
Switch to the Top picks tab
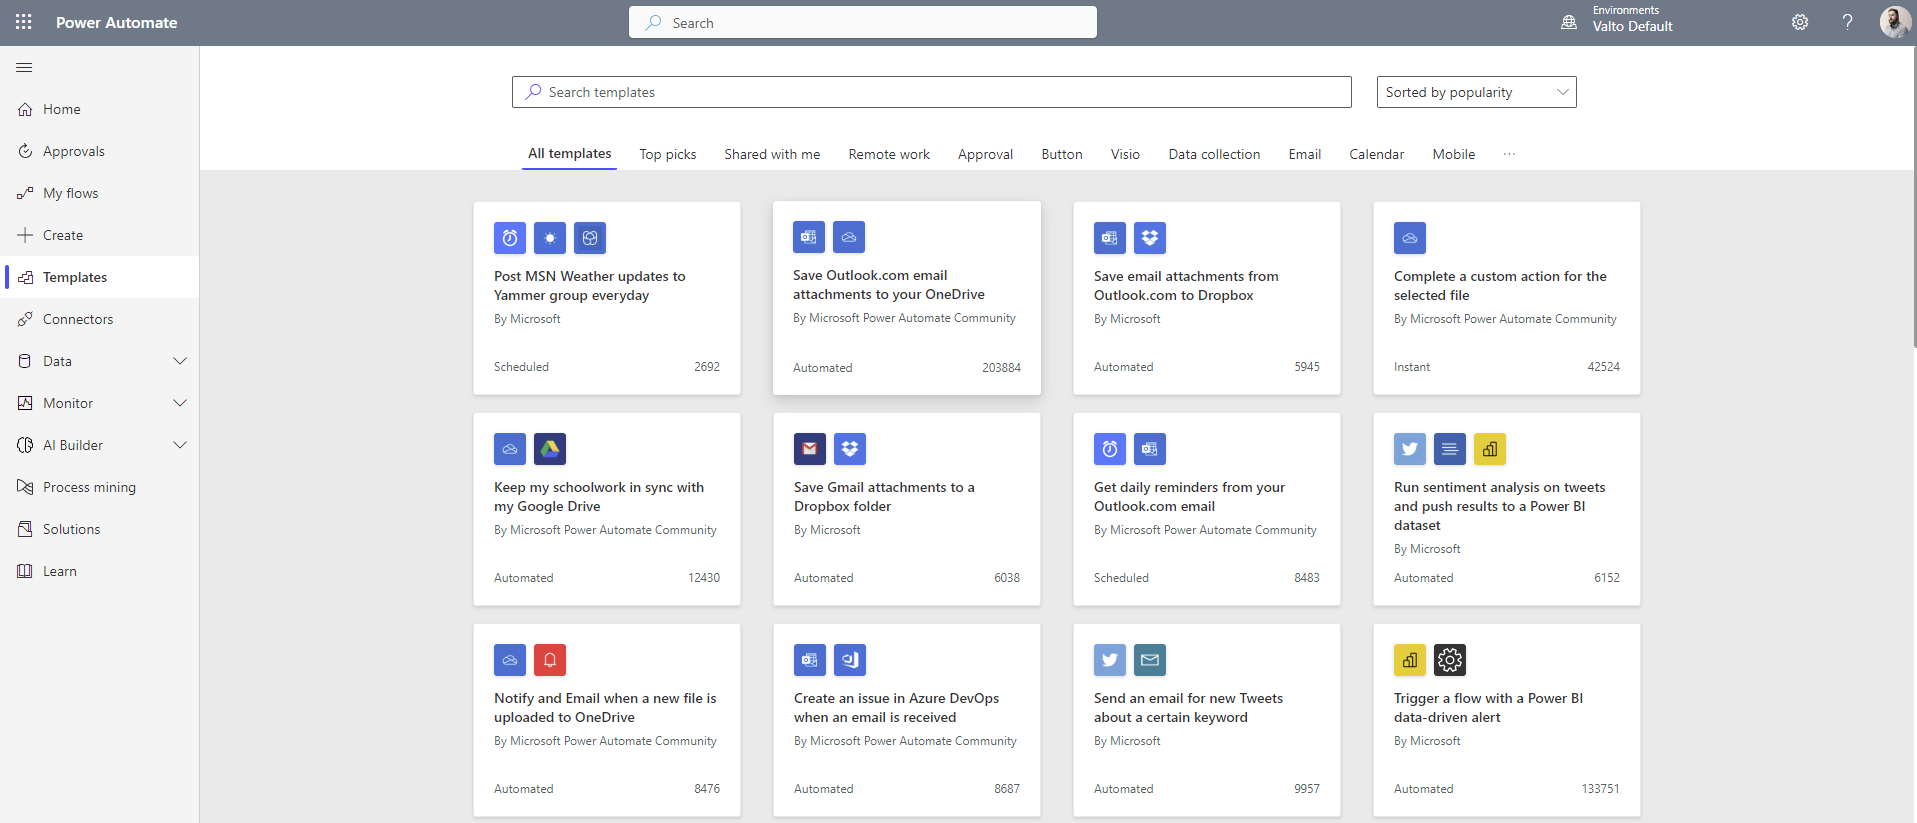pyautogui.click(x=667, y=154)
